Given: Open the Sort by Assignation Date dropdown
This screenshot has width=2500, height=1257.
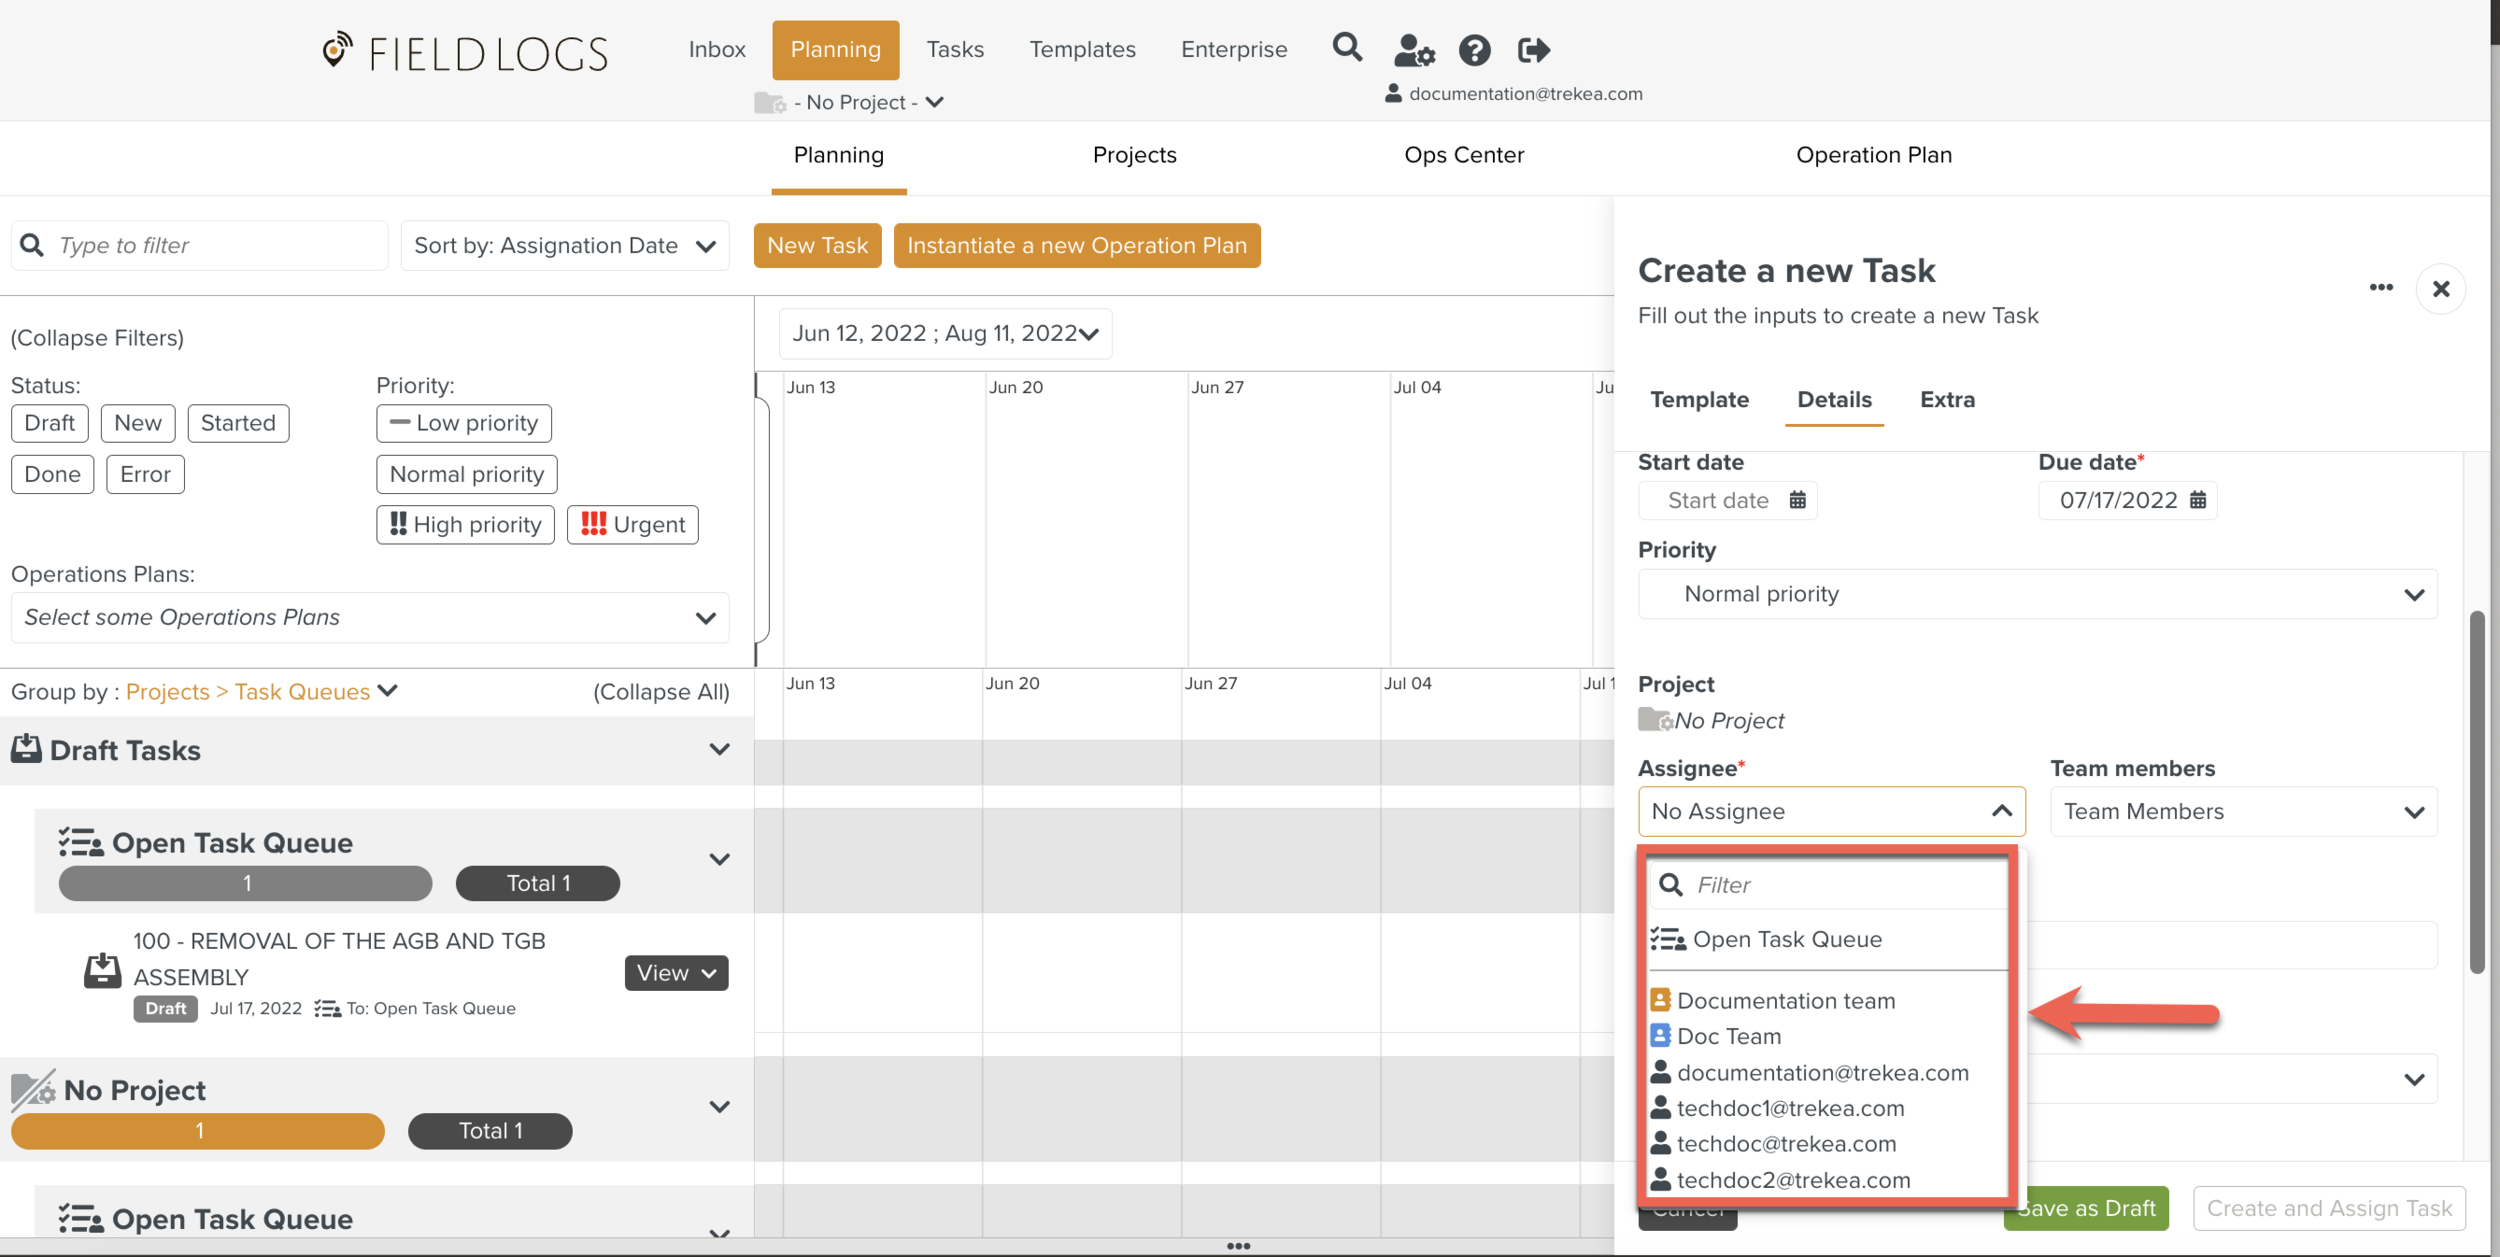Looking at the screenshot, I should (x=565, y=246).
